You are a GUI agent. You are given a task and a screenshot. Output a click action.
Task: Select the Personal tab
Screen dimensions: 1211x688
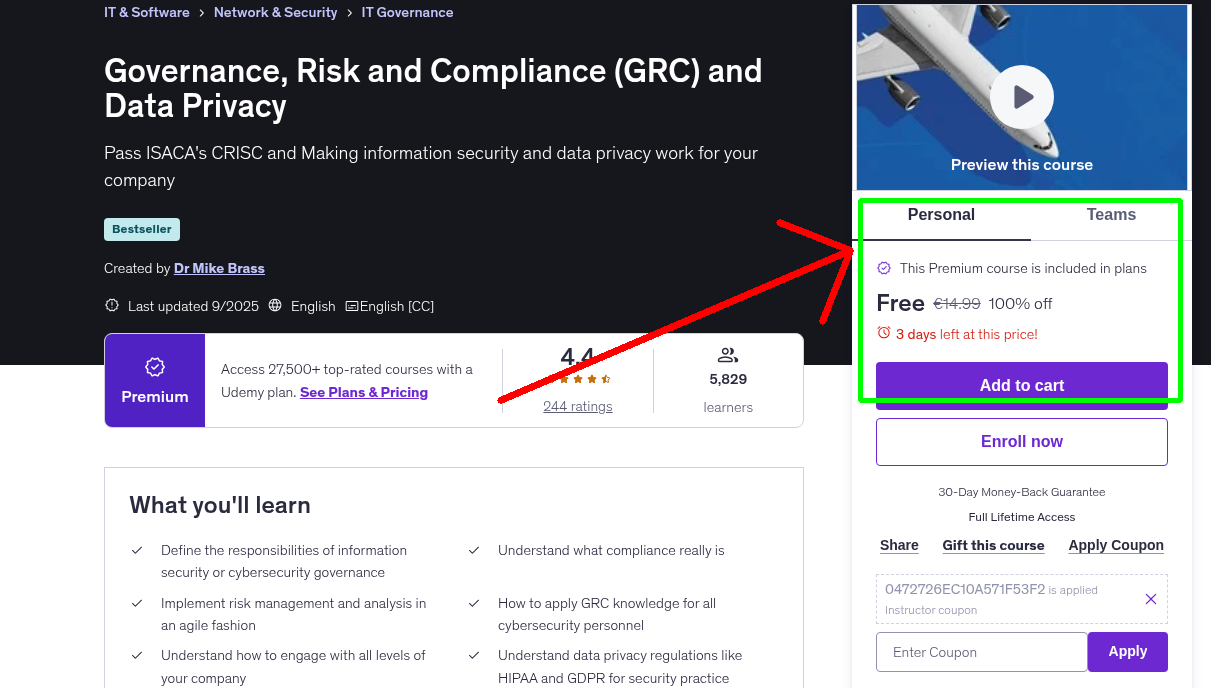[x=941, y=214]
